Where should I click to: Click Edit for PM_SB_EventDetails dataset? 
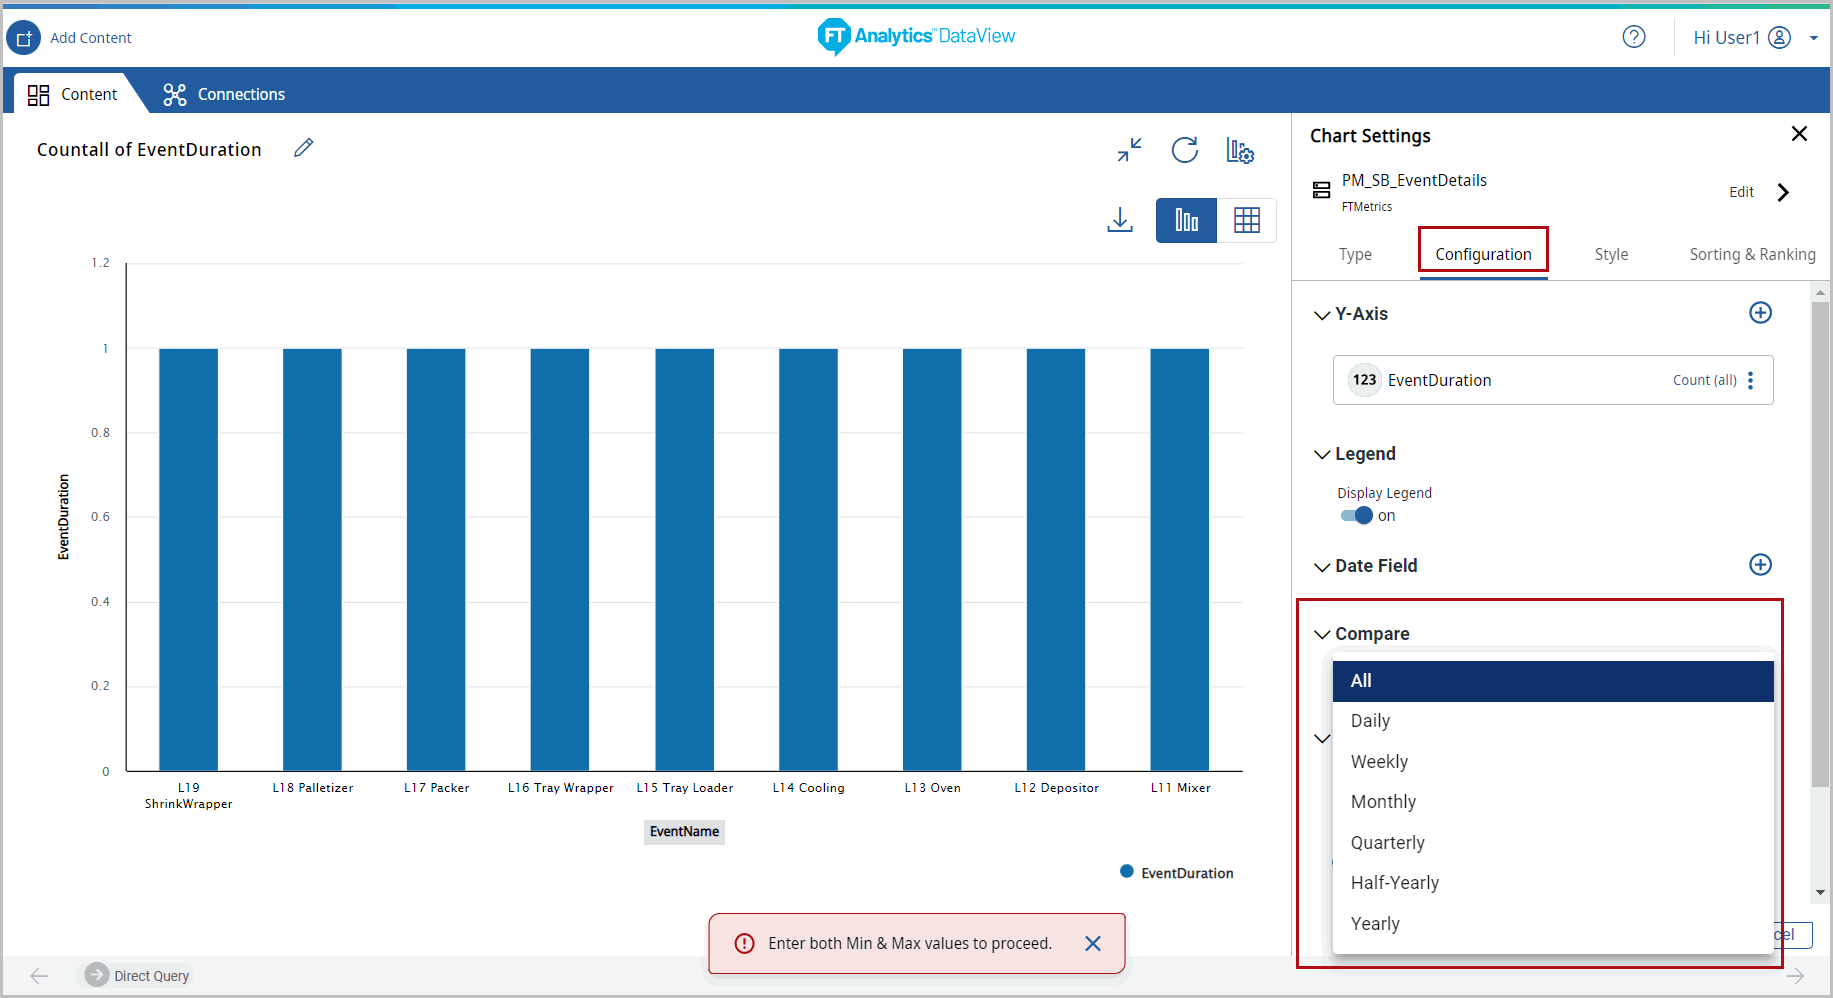[1741, 192]
